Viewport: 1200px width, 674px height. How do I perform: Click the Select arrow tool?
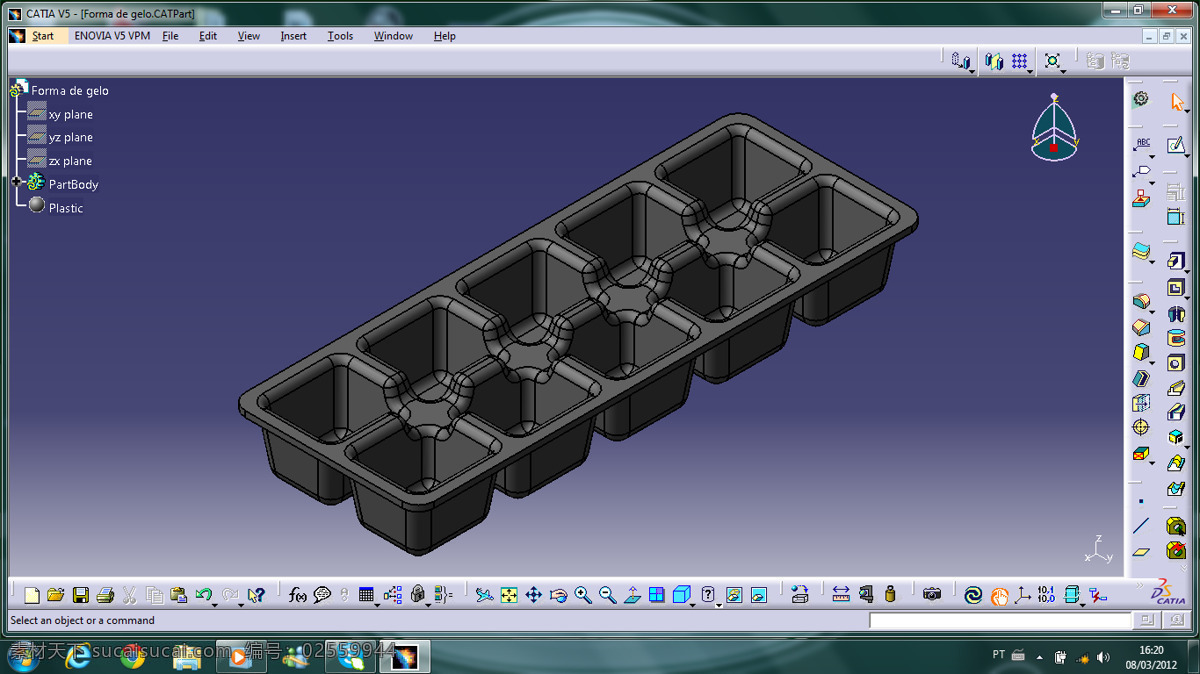point(1177,101)
